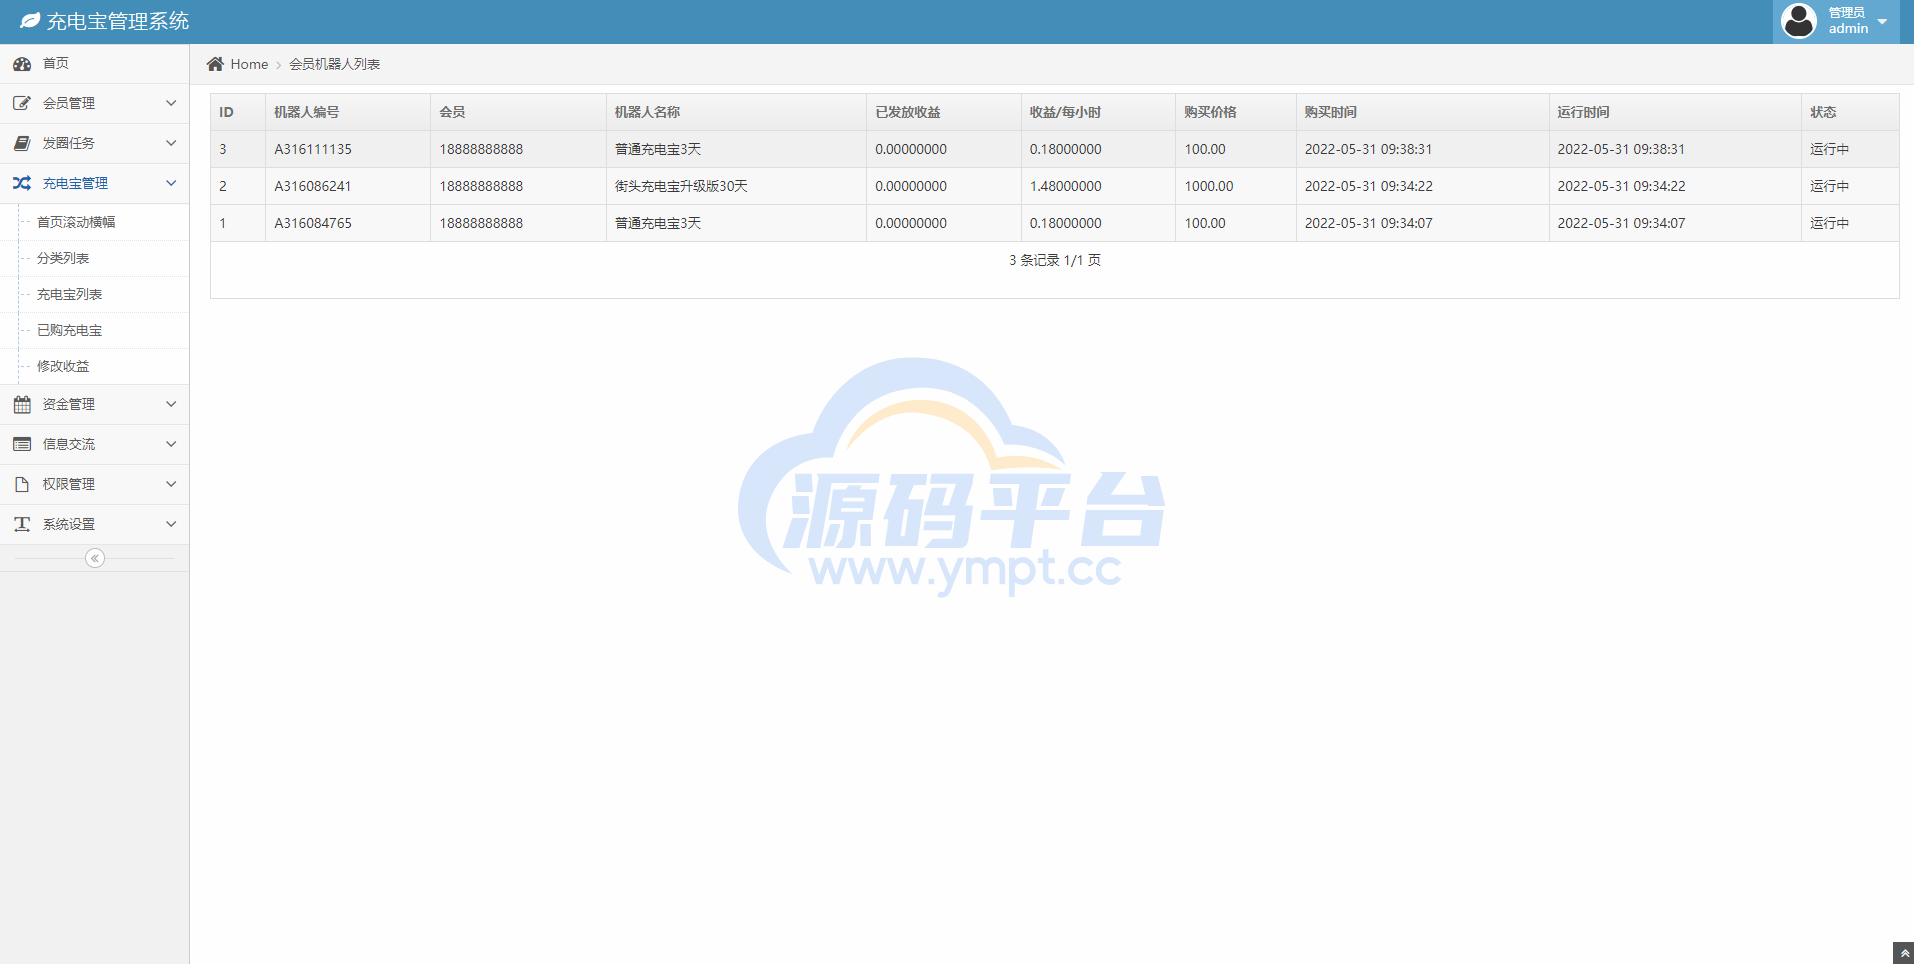Click the text icon beside 系统设置
Viewport: 1914px width, 964px height.
22,524
